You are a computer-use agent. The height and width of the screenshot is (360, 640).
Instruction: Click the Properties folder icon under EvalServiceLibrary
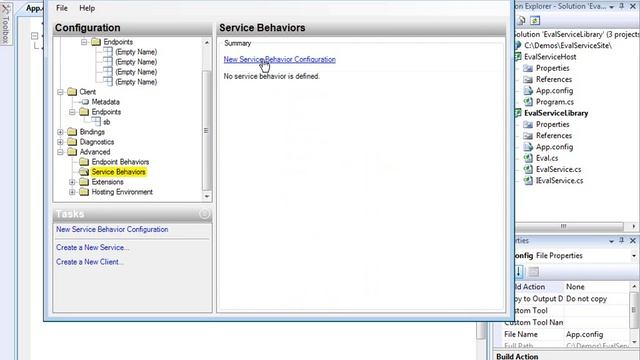(x=528, y=124)
